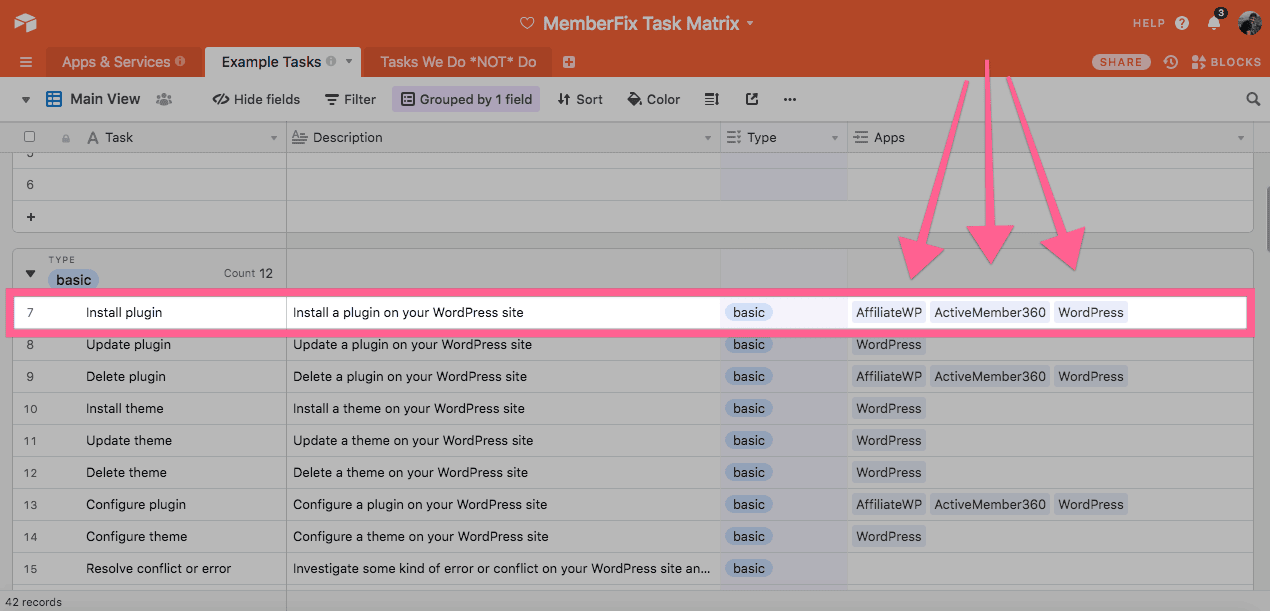
Task: Open the notifications bell
Action: point(1214,23)
